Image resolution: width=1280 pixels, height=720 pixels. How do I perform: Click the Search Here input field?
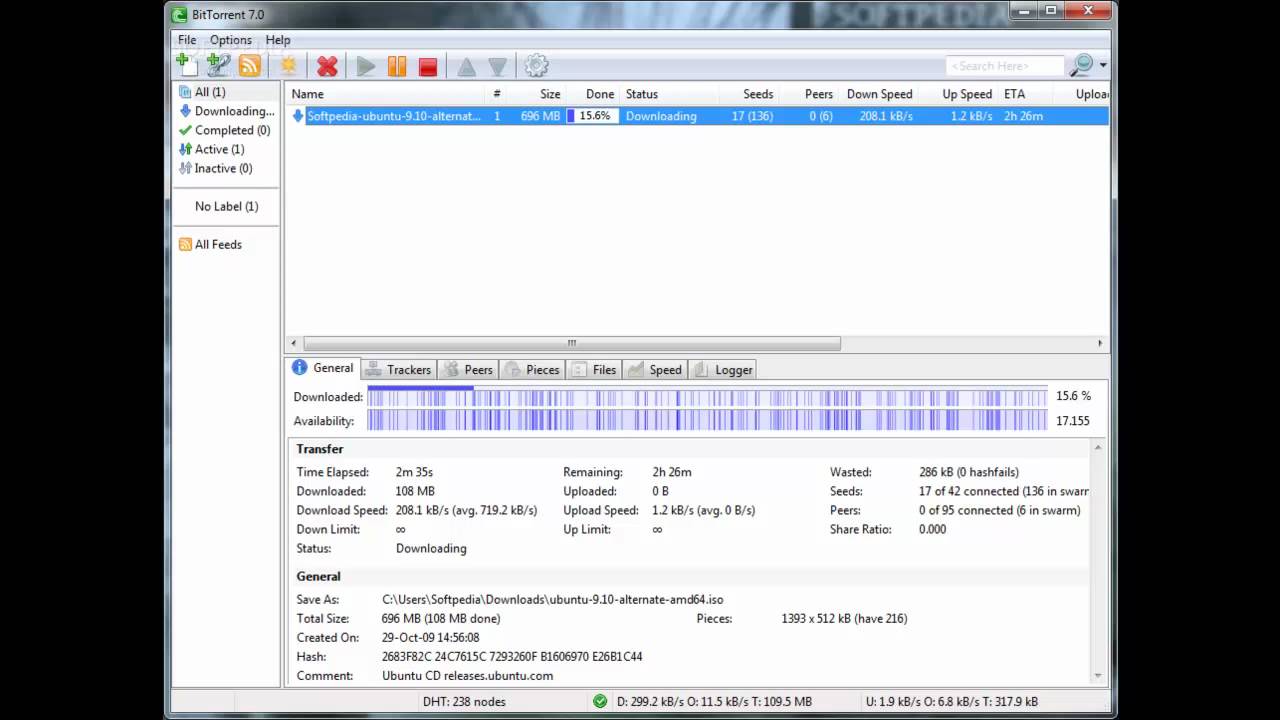click(1005, 66)
